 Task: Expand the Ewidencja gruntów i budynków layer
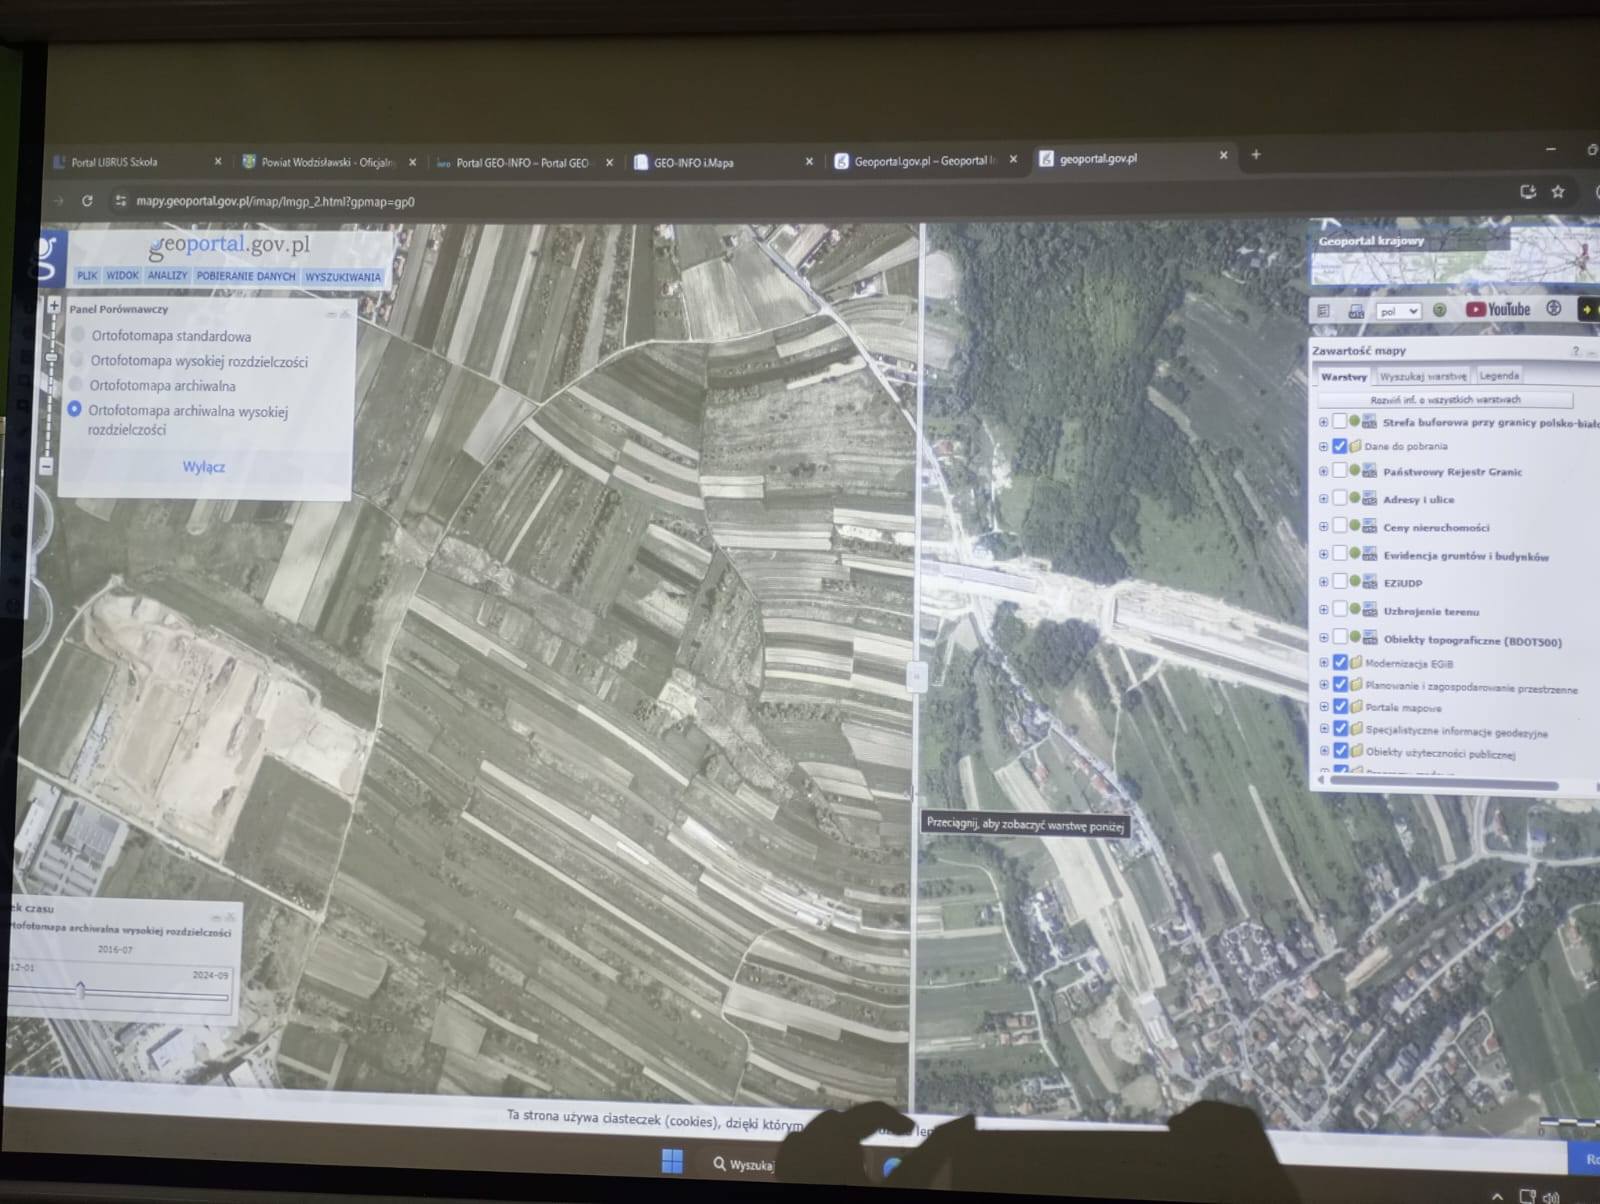click(x=1323, y=554)
